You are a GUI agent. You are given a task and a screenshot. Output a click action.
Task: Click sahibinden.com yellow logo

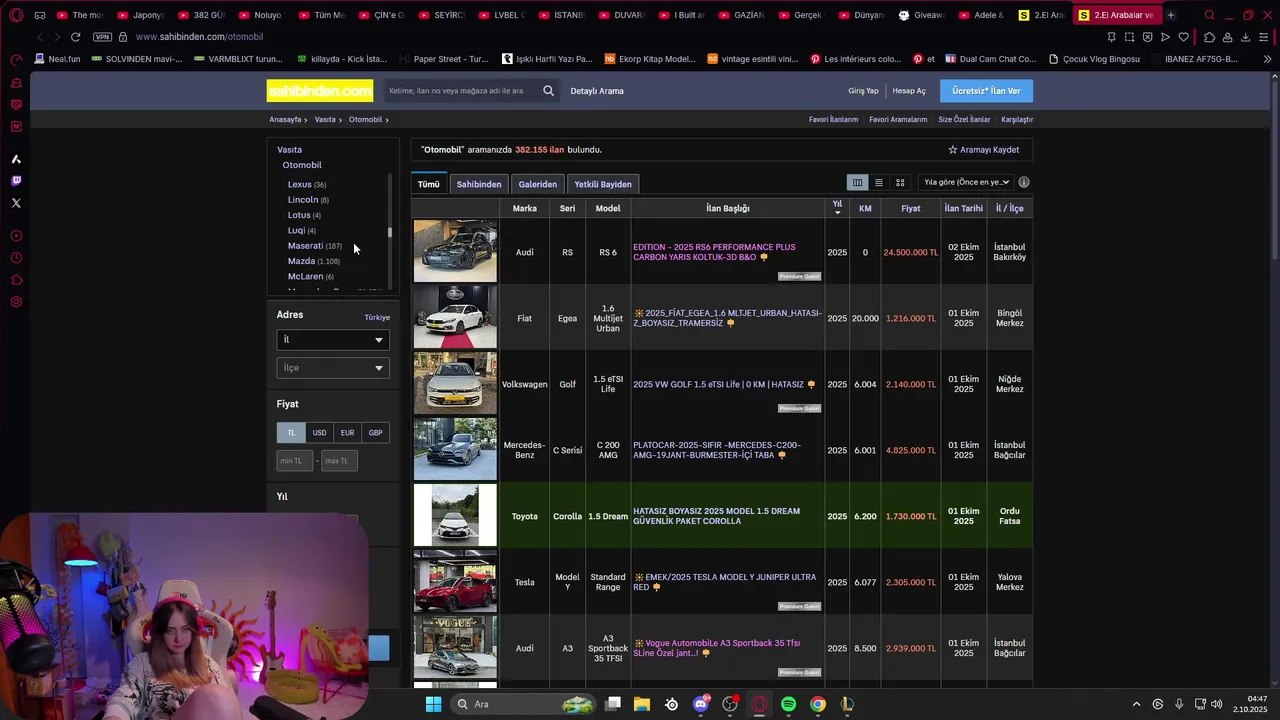tap(320, 91)
